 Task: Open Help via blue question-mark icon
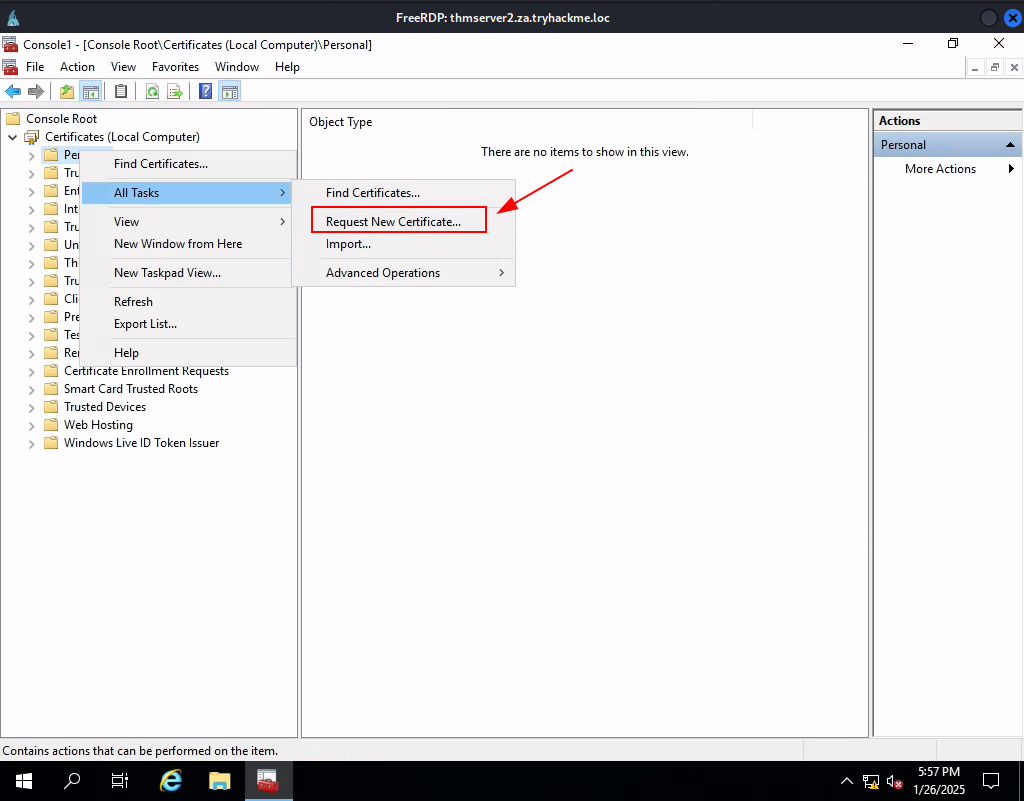[206, 91]
